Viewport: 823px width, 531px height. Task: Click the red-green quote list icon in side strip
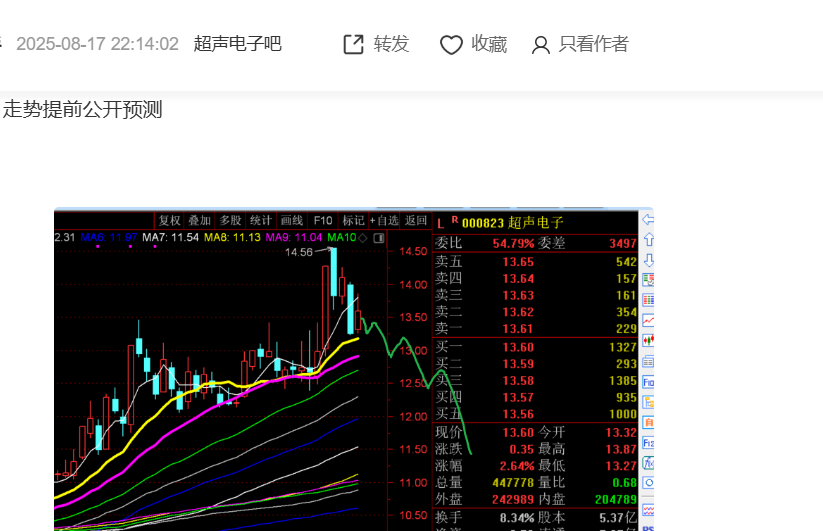[x=648, y=280]
